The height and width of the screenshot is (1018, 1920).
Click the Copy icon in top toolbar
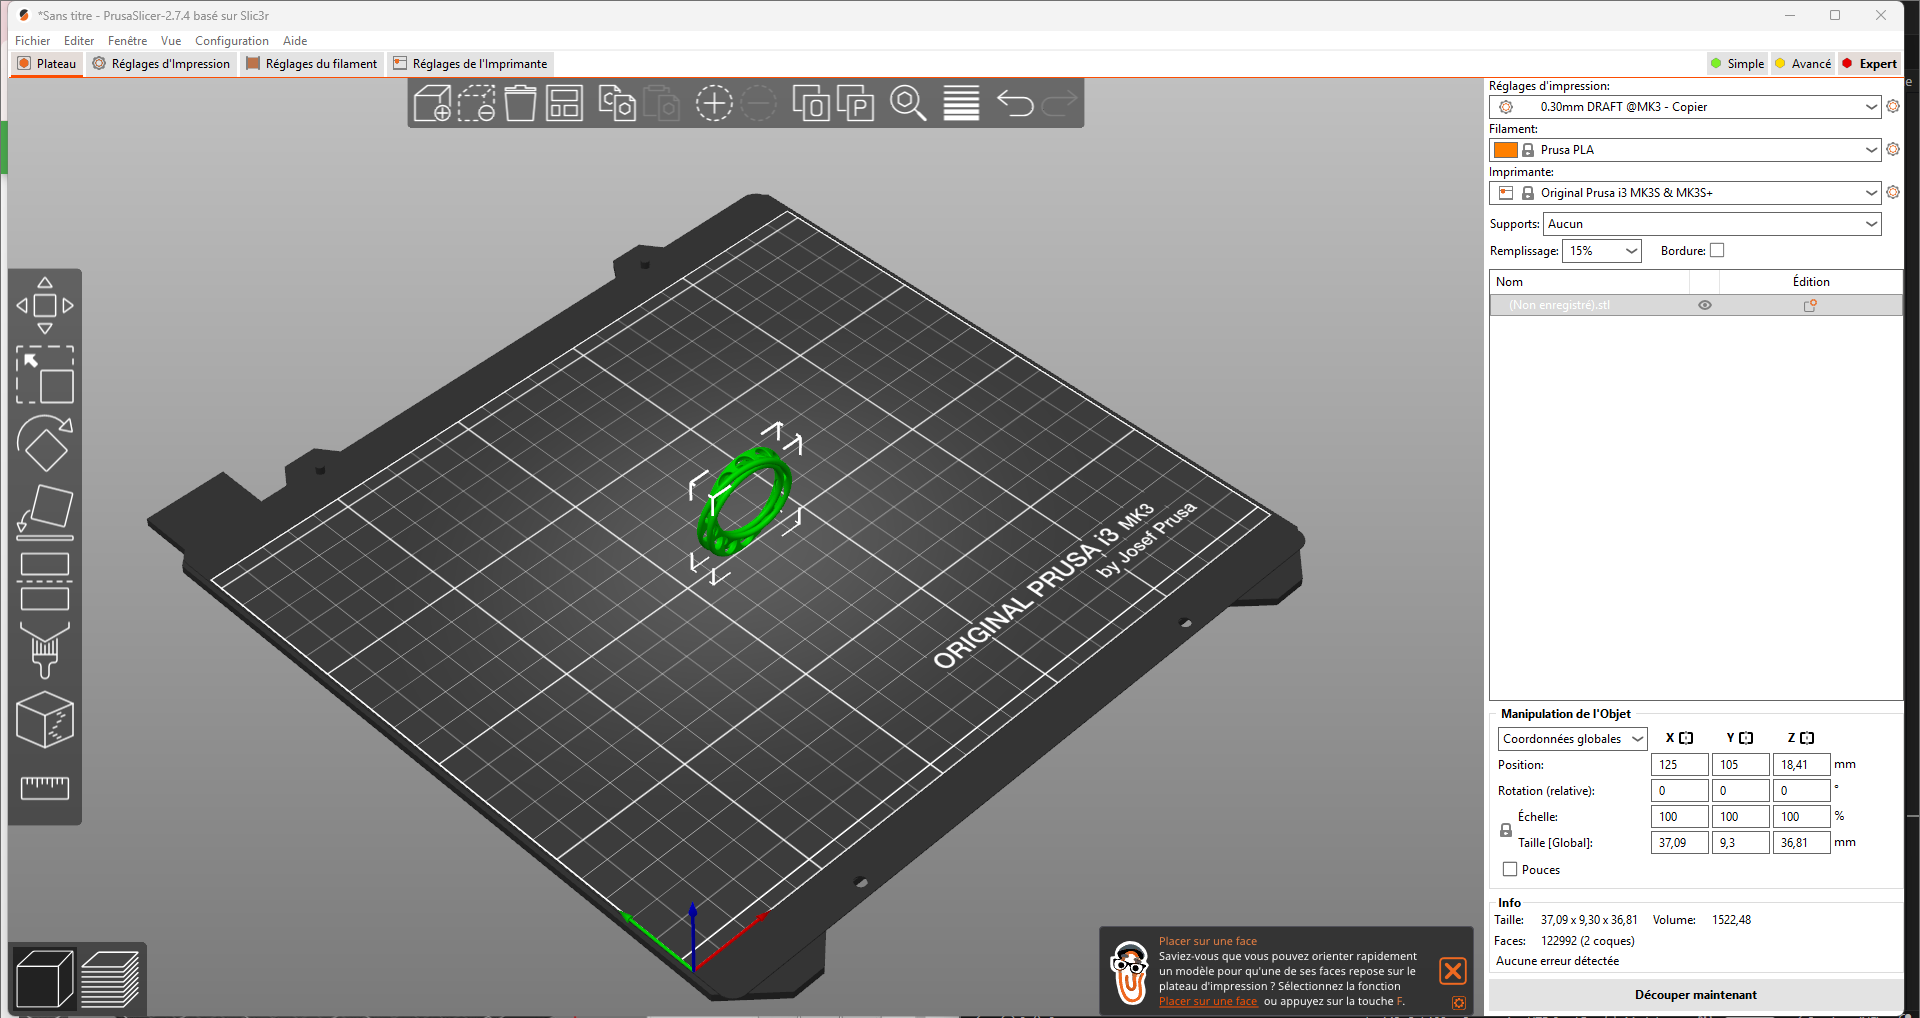coord(617,103)
